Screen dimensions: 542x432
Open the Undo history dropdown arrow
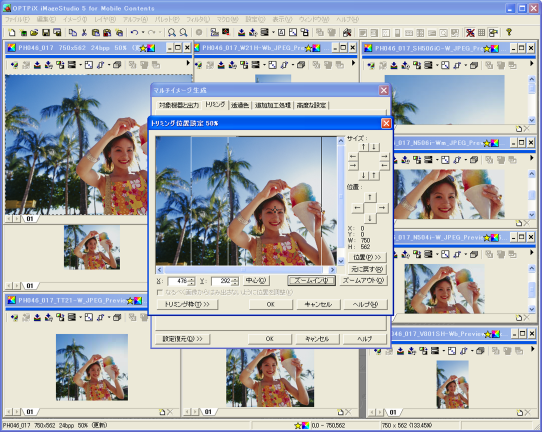143,33
